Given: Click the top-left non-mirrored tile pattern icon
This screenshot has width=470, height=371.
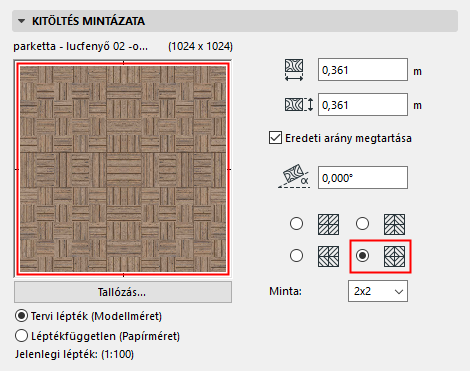Looking at the screenshot, I should (328, 224).
